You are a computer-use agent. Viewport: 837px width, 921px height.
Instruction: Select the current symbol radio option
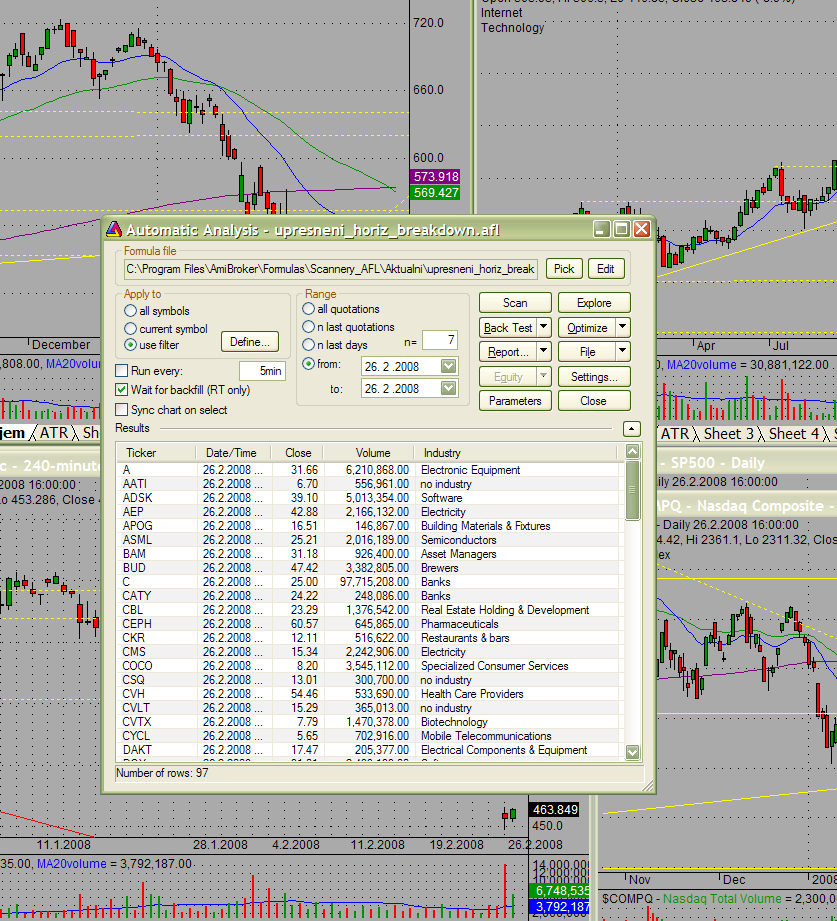coord(130,329)
